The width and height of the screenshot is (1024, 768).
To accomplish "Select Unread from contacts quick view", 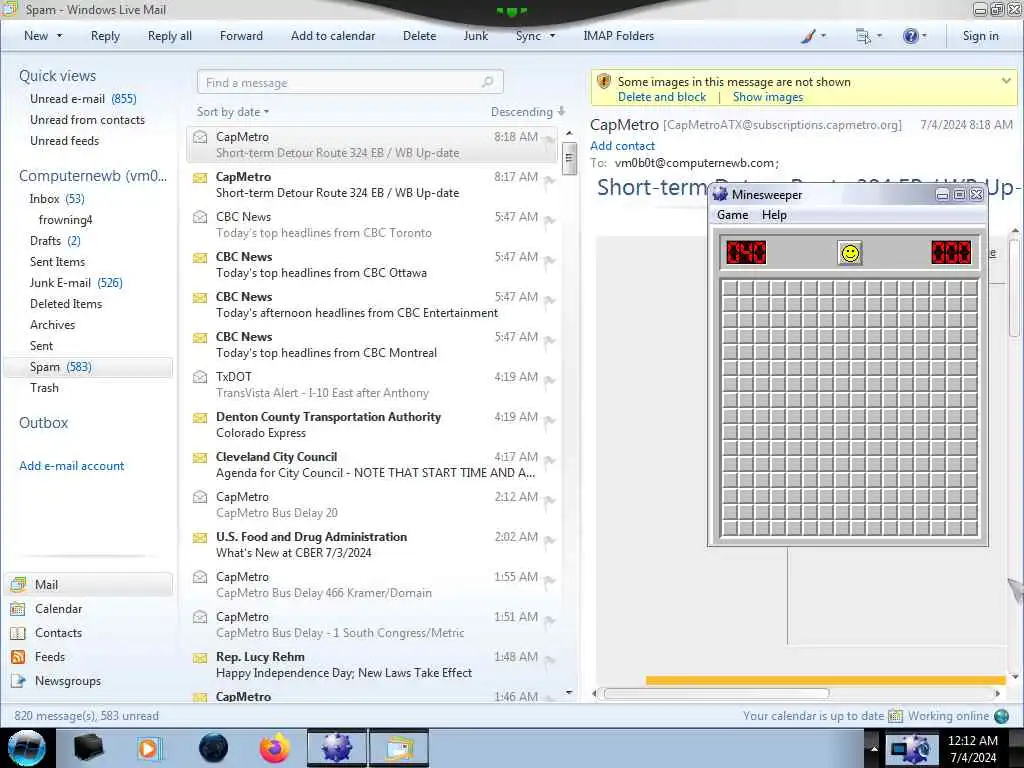I will (88, 120).
